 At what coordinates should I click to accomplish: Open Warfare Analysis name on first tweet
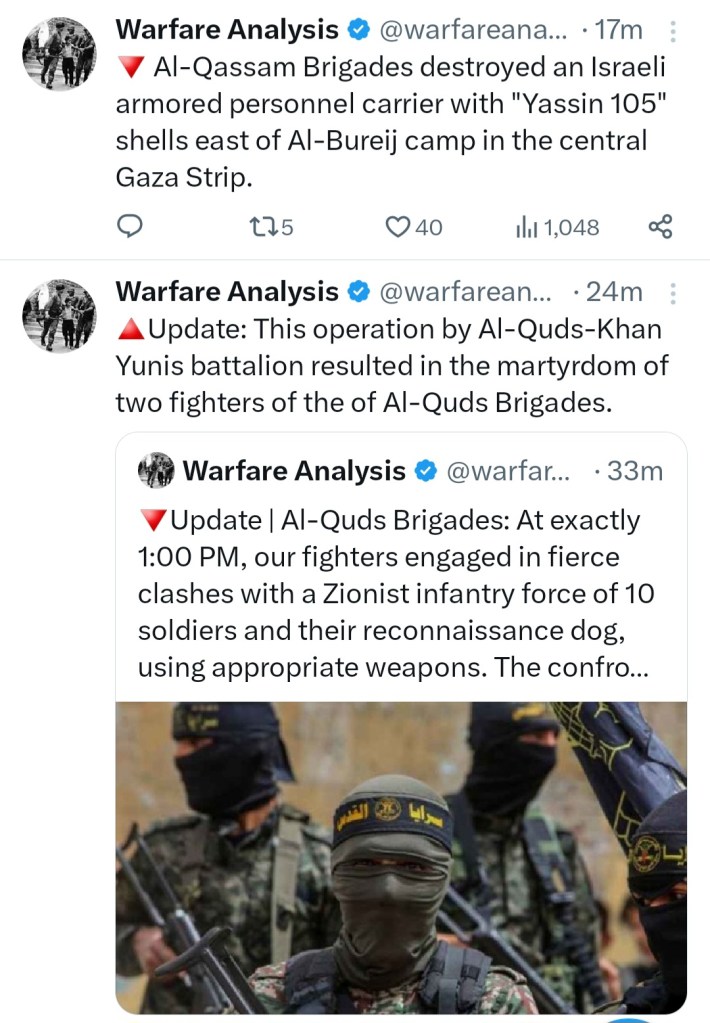(x=226, y=30)
